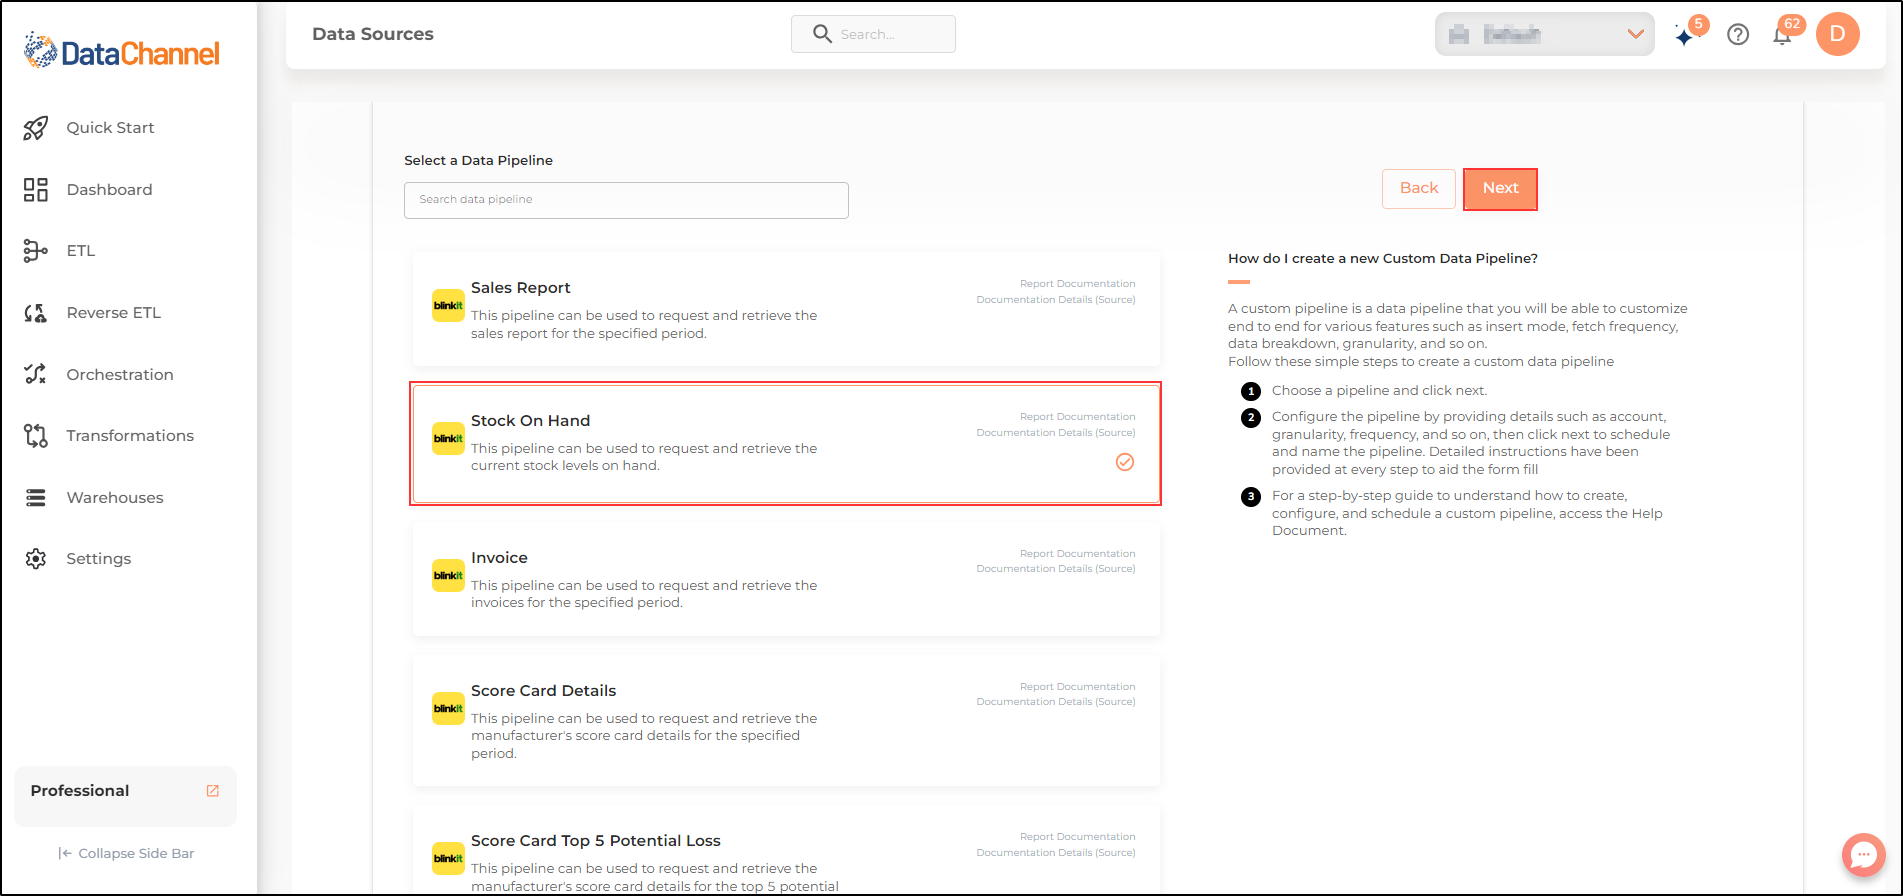Viewport: 1903px width, 896px height.
Task: Click the Next button
Action: 1500,189
